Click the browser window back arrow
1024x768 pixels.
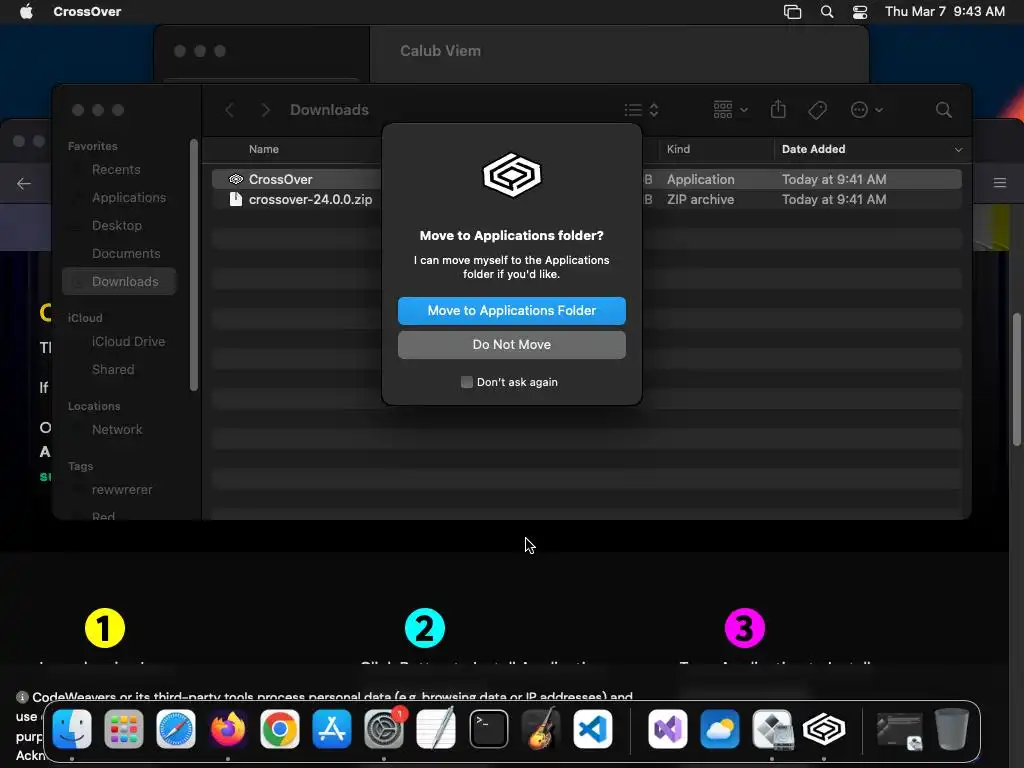[x=24, y=184]
